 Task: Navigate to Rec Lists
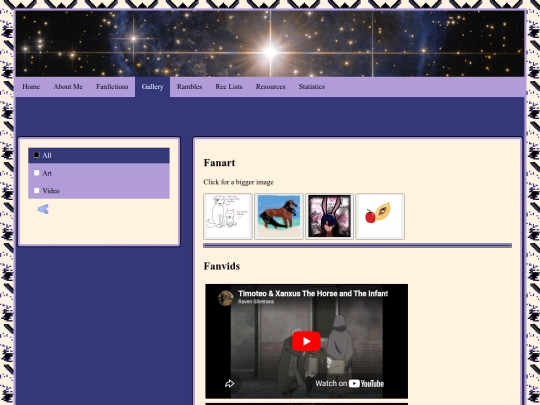pos(229,87)
